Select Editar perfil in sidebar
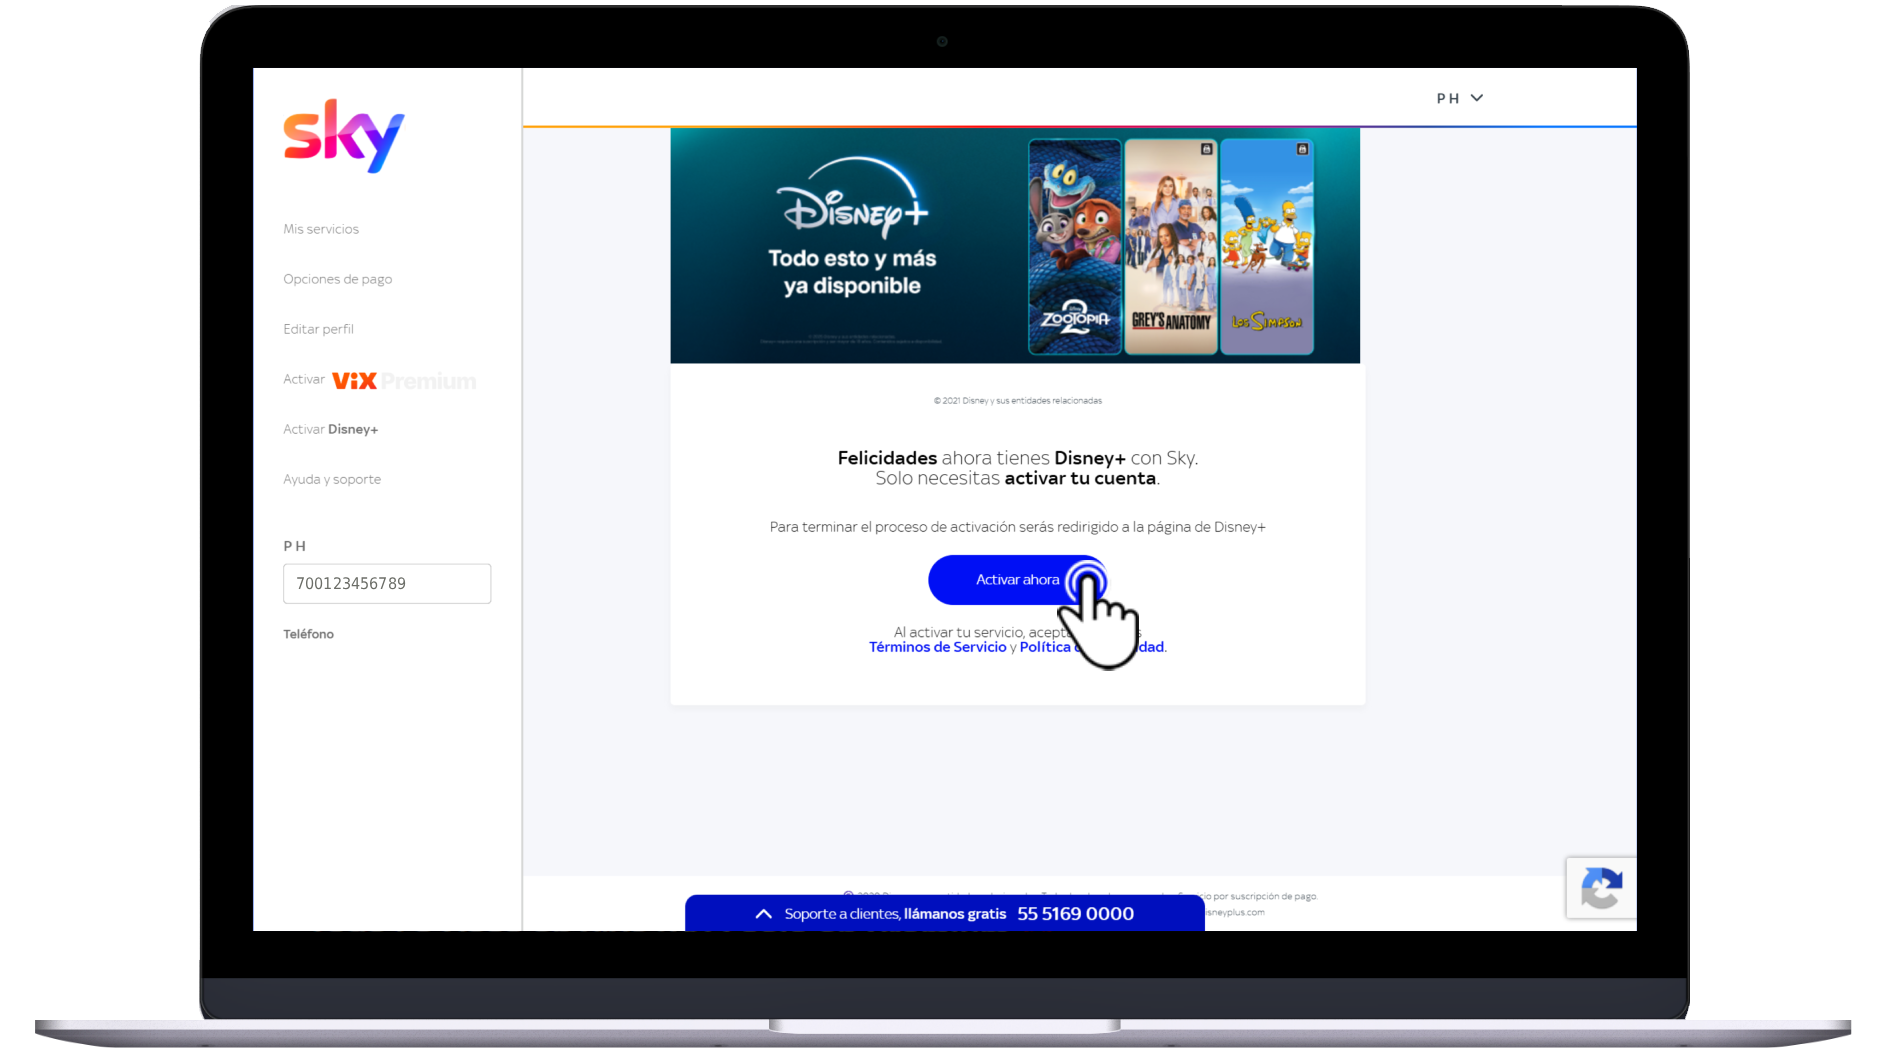The height and width of the screenshot is (1056, 1878). tap(318, 329)
